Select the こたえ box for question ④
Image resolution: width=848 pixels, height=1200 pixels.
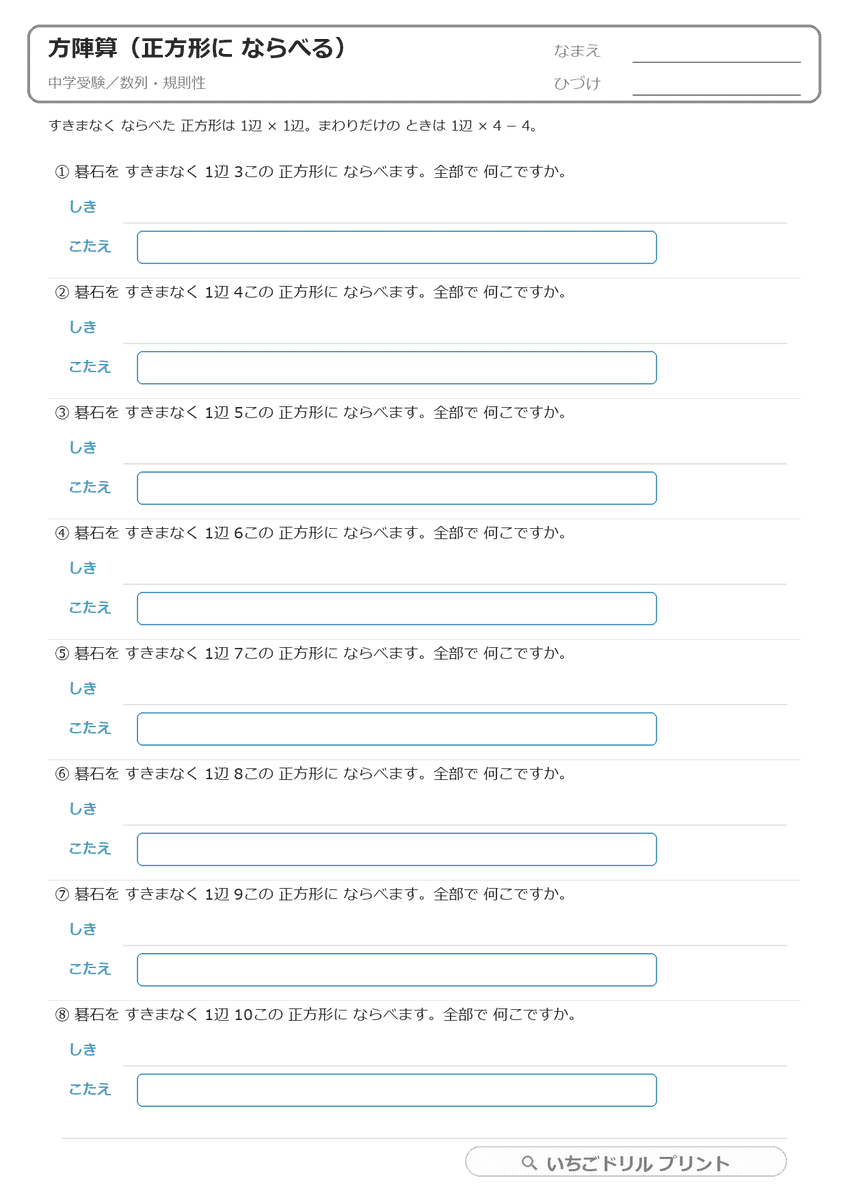coord(397,608)
